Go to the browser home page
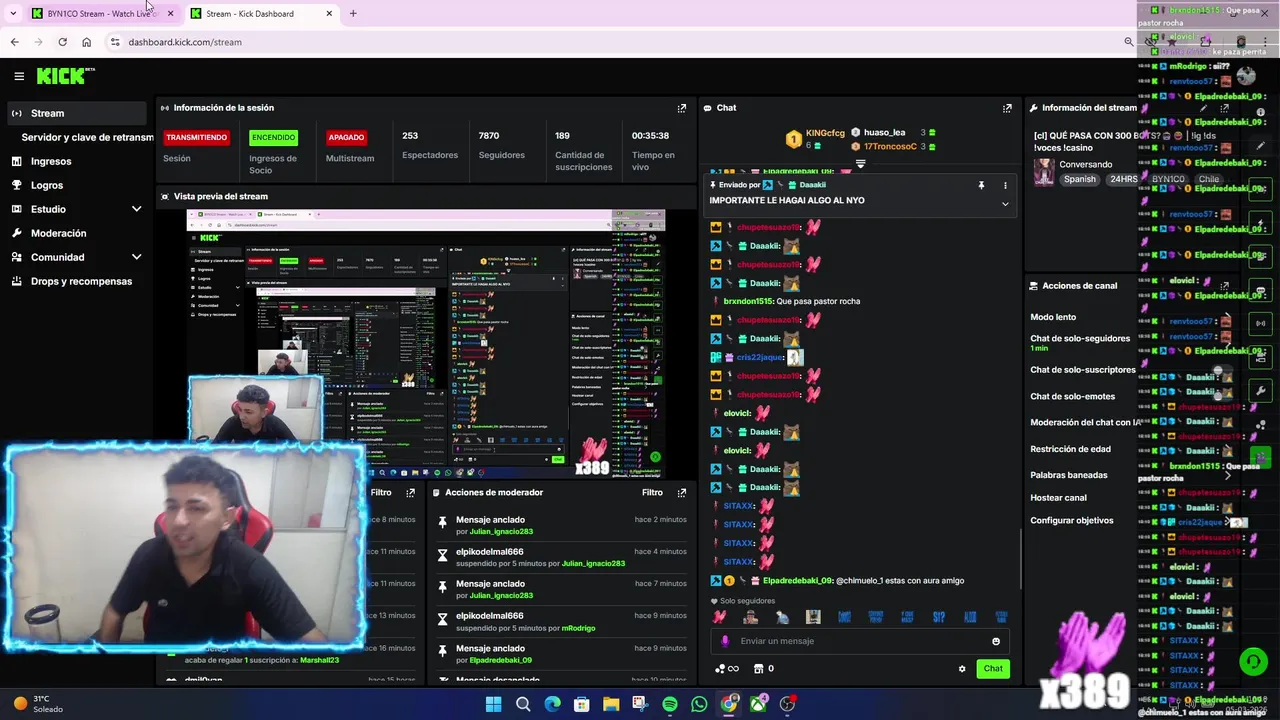Image resolution: width=1280 pixels, height=720 pixels. (86, 42)
